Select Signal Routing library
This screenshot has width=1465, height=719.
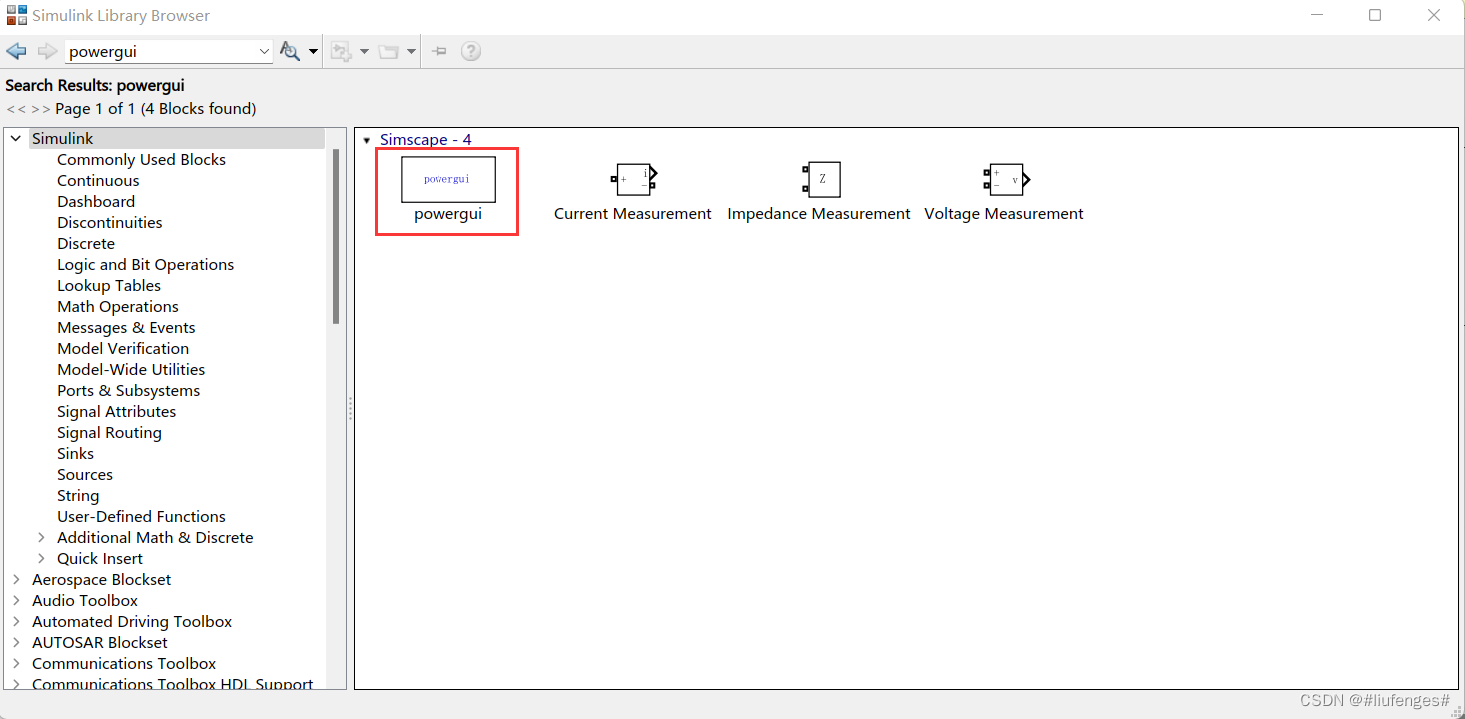109,433
